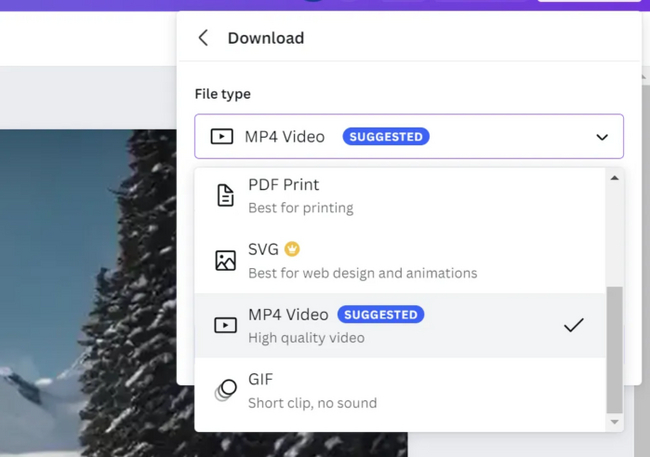Click the checkmark on the MP4 Video row

573,325
